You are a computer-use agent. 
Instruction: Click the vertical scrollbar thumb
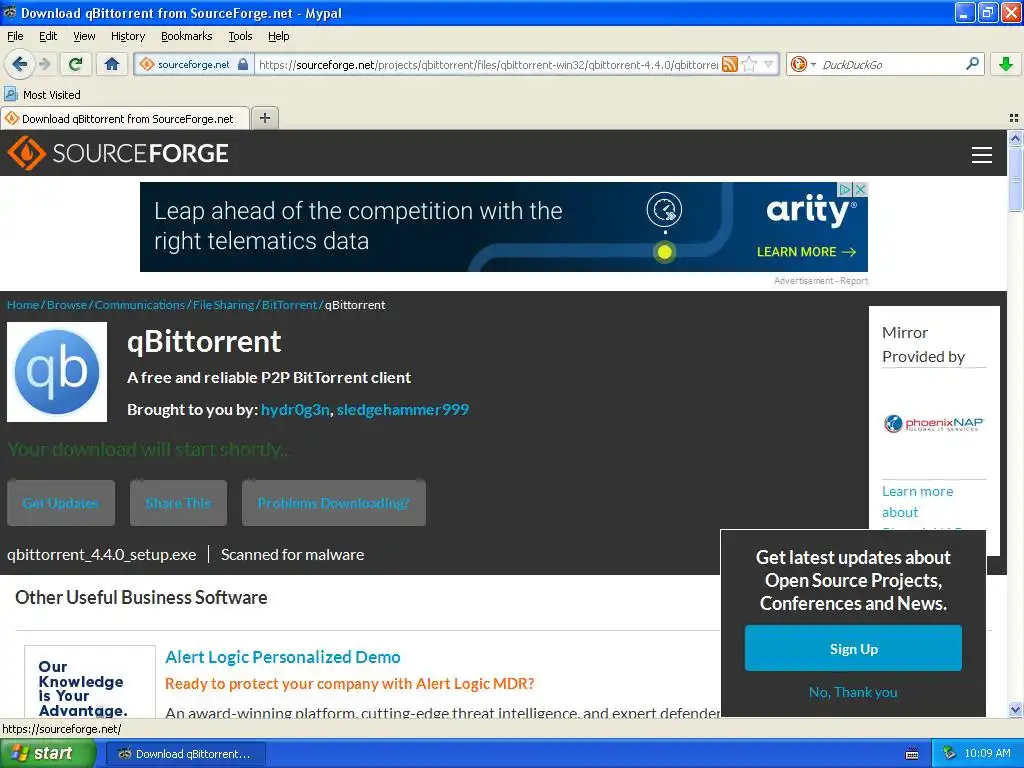[1015, 178]
